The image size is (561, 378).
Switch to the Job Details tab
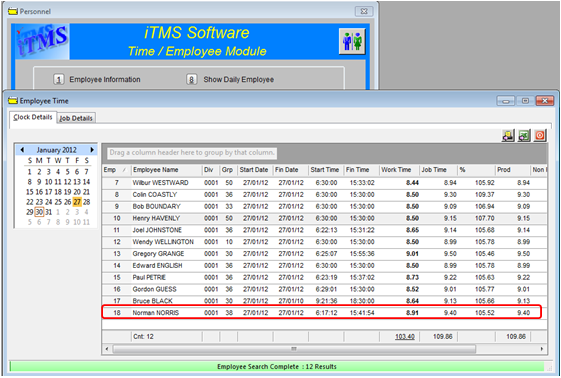pos(76,118)
